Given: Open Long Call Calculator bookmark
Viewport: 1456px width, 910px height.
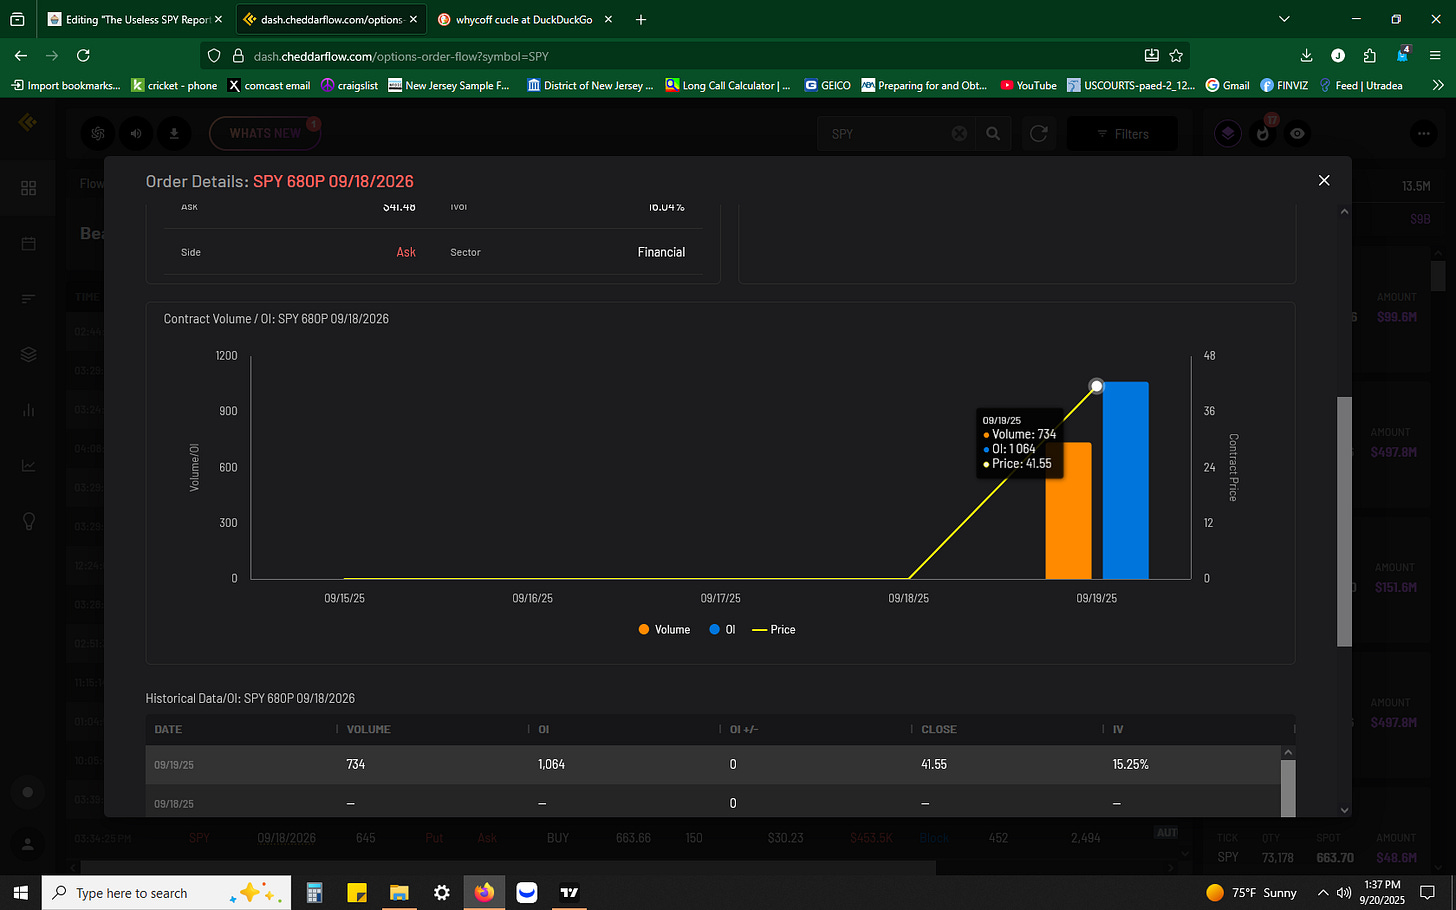Looking at the screenshot, I should click(728, 85).
